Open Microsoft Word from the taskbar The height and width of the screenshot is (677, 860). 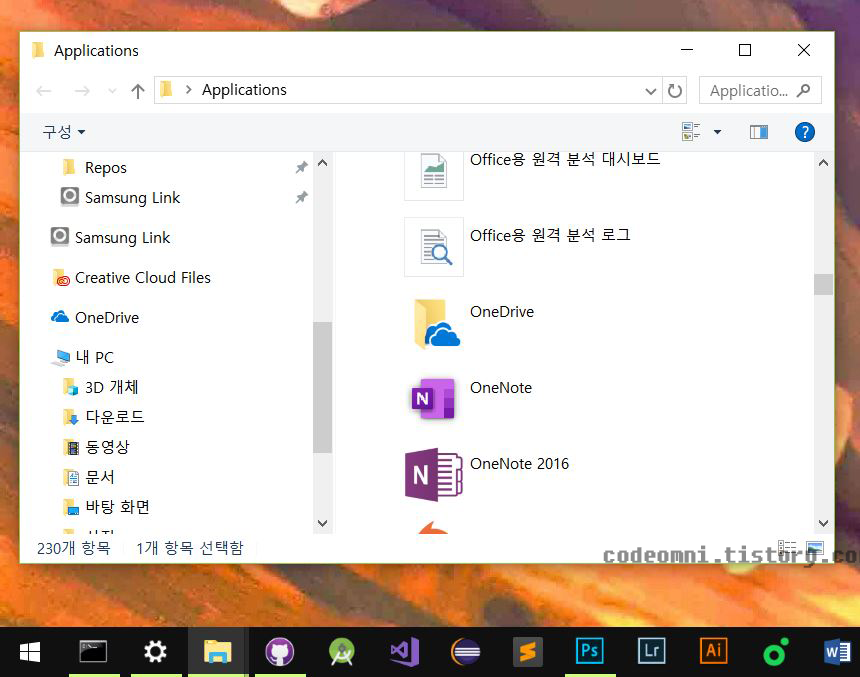(838, 652)
